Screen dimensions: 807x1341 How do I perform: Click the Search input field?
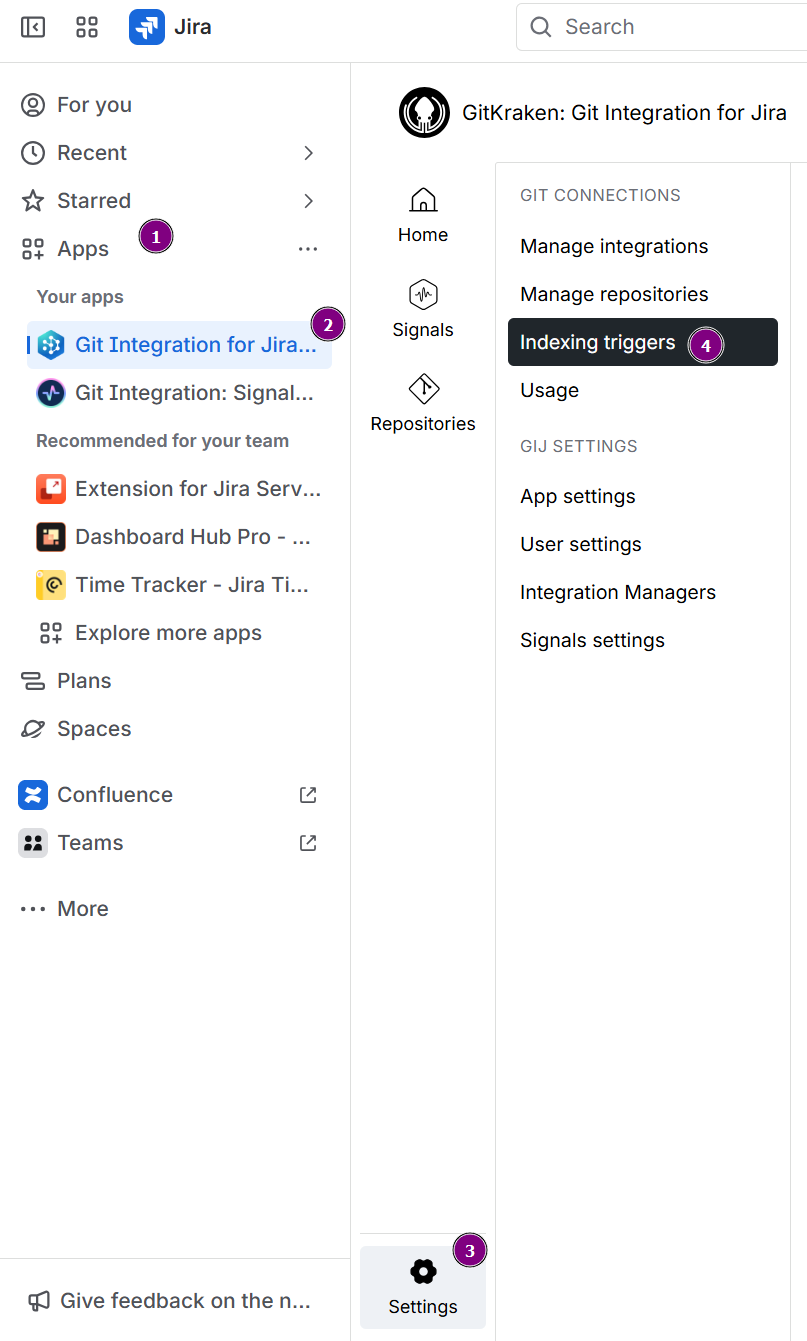tap(680, 27)
